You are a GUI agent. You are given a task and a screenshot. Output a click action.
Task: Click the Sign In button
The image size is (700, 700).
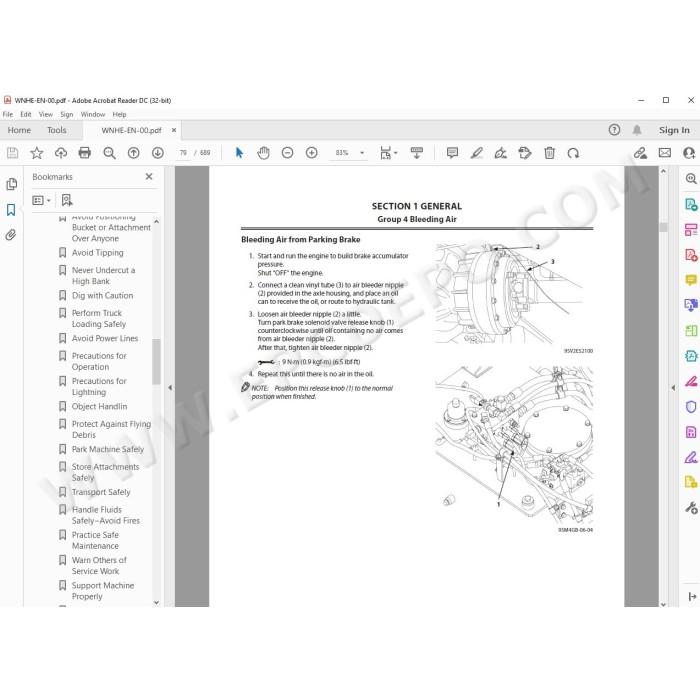(674, 130)
